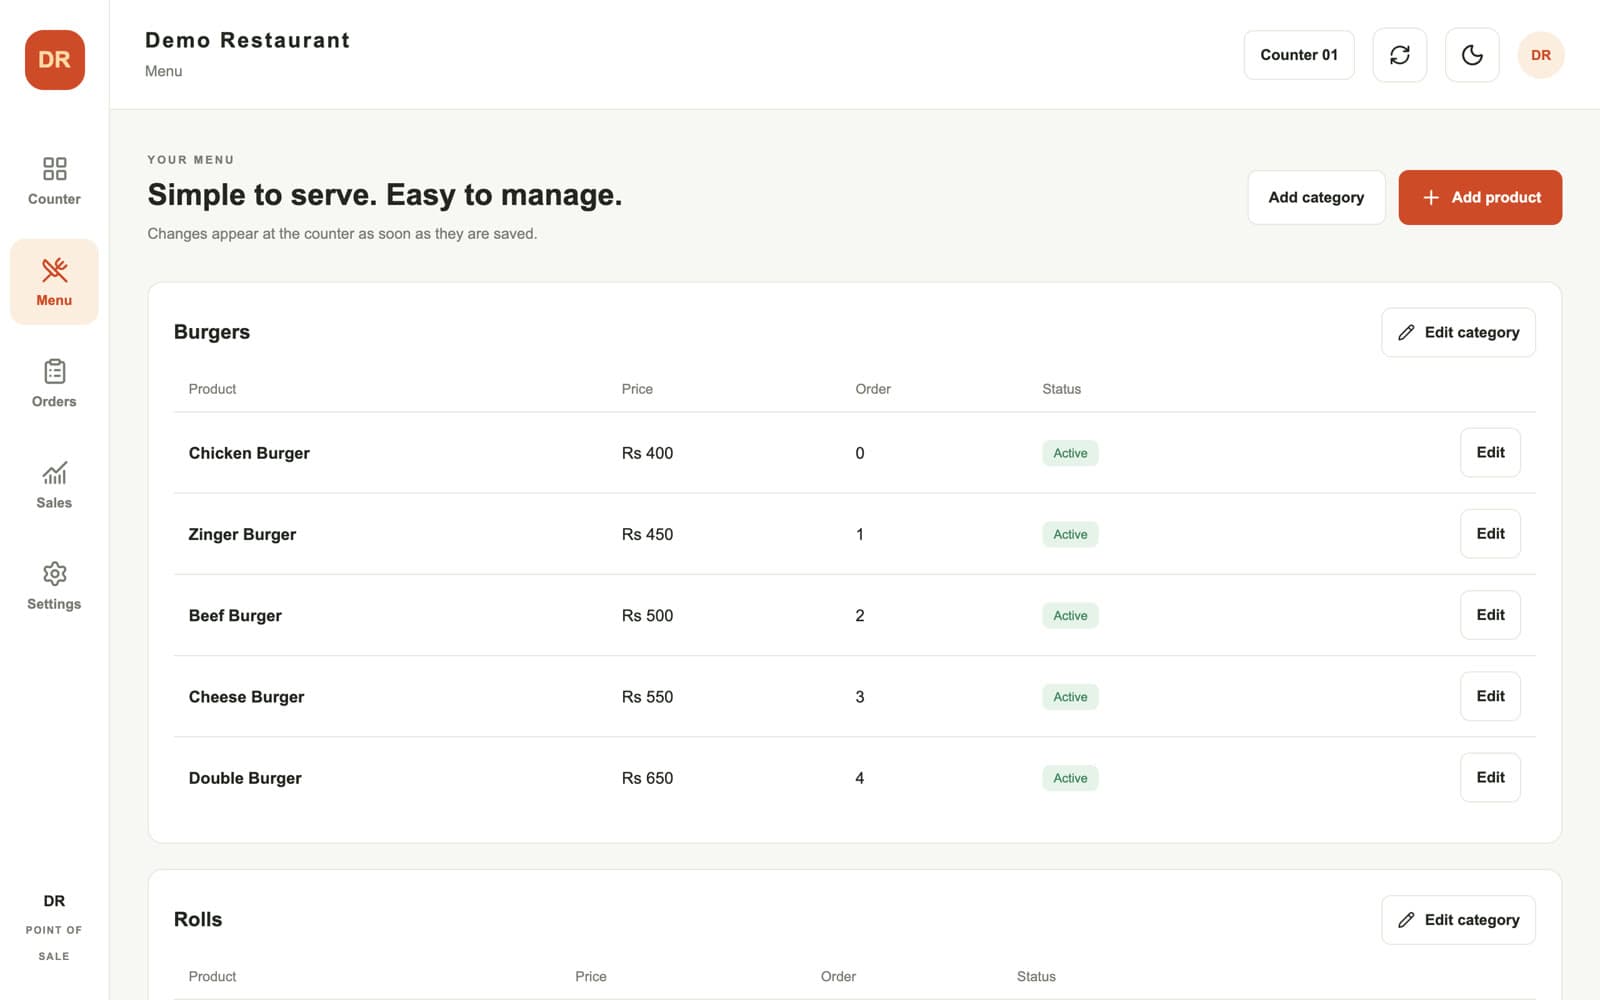Screen dimensions: 1600x1000
Task: Toggle dark mode moon icon
Action: (x=1472, y=55)
